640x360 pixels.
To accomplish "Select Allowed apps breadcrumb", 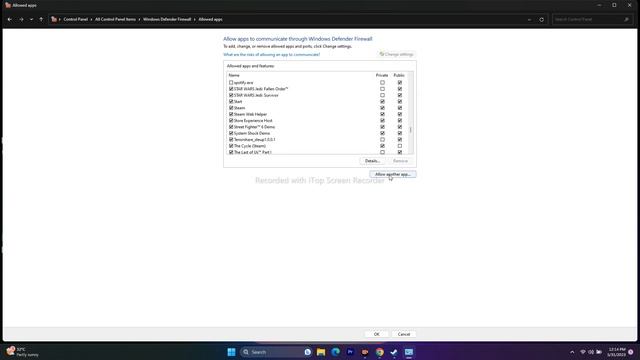I will [x=210, y=19].
